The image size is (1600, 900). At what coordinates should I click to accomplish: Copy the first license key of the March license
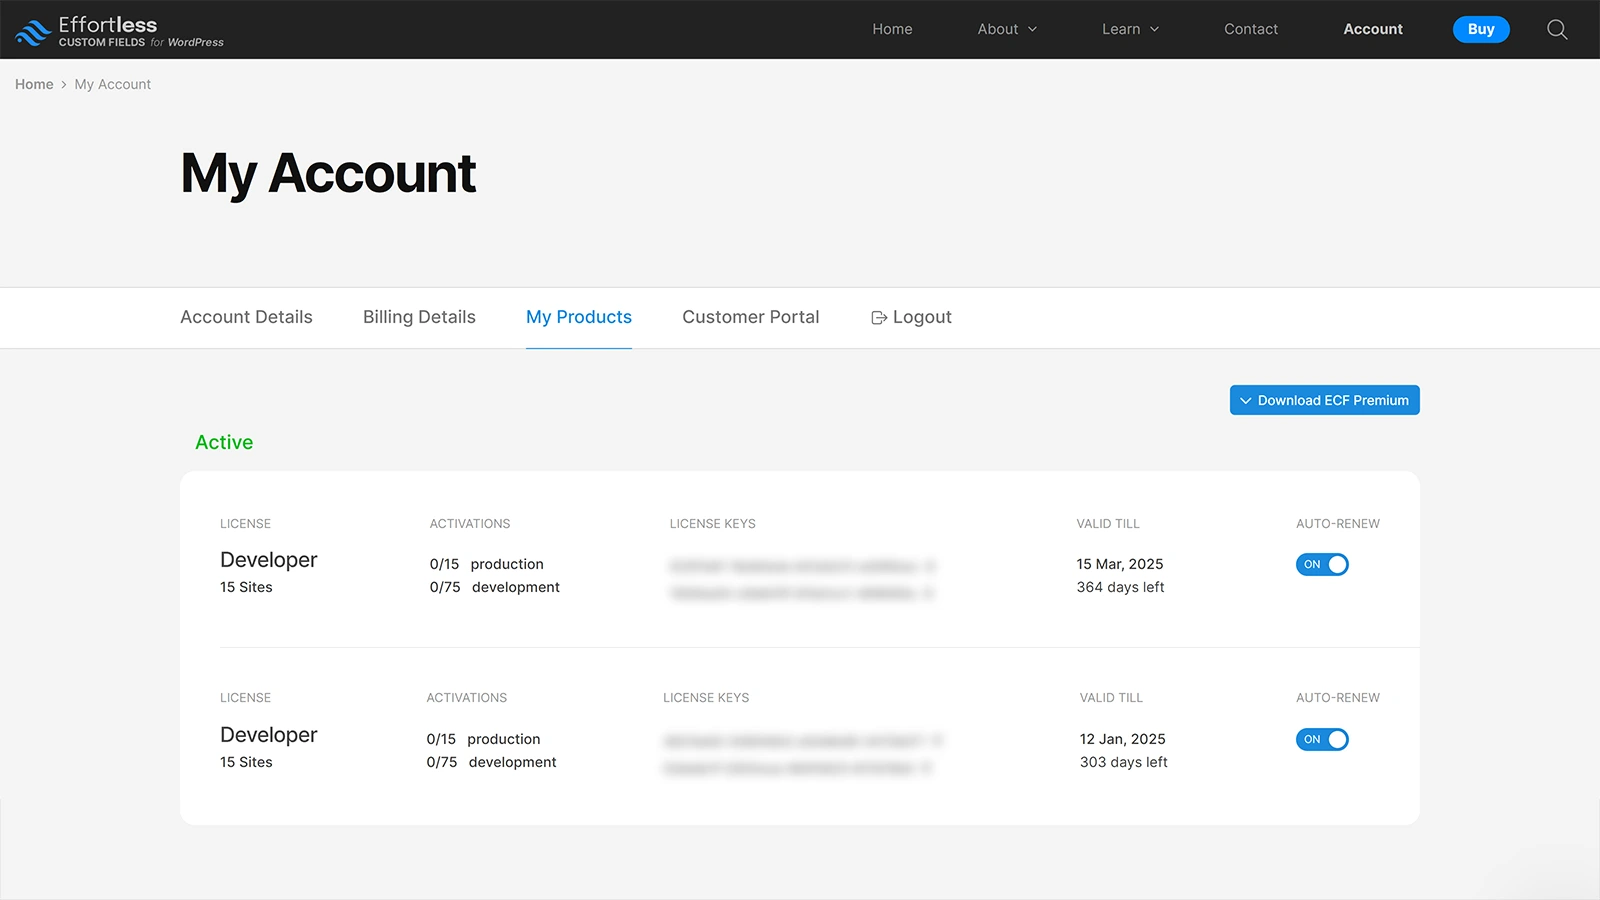pyautogui.click(x=929, y=565)
